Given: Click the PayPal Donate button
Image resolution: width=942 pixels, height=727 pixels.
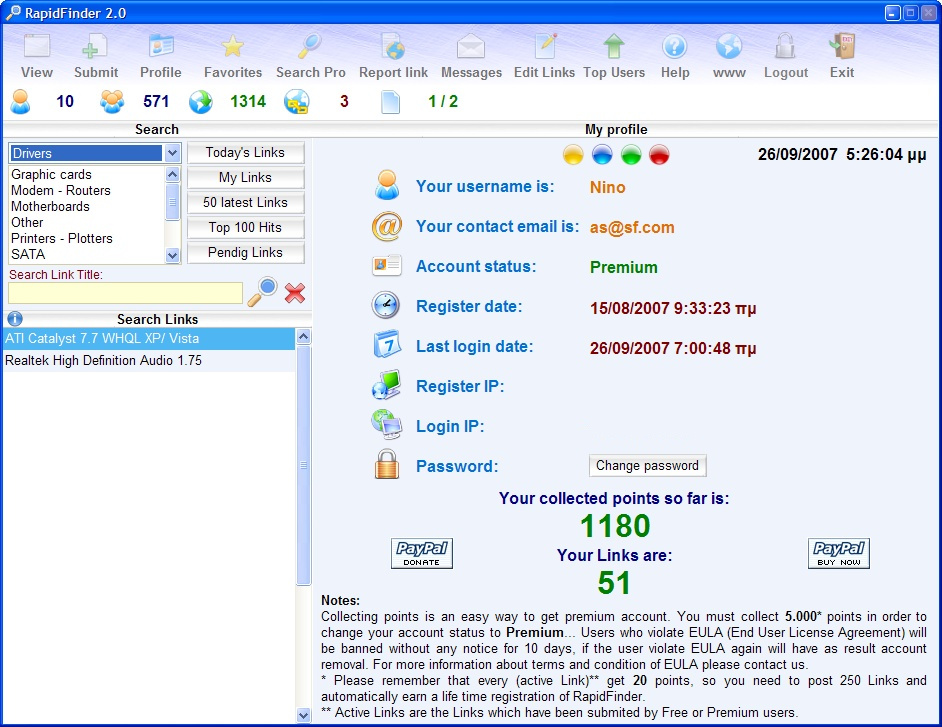Looking at the screenshot, I should (x=421, y=553).
